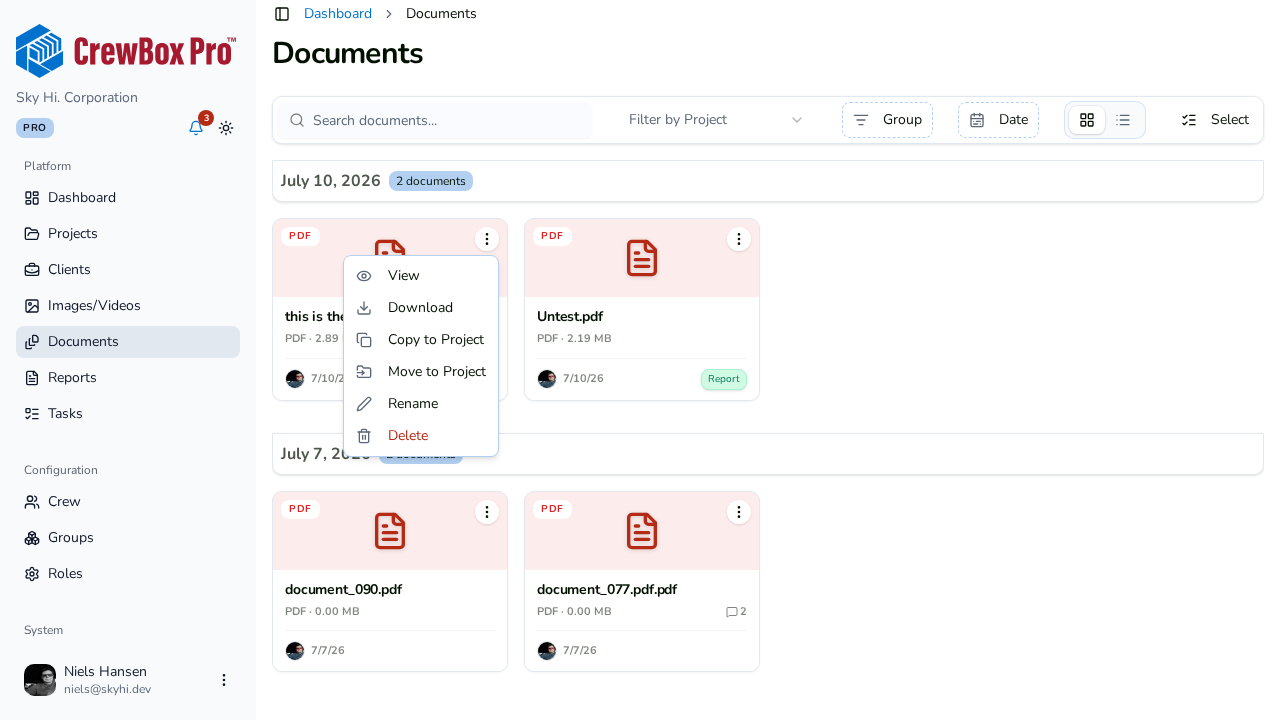Expand the Filter by Project dropdown
The width and height of the screenshot is (1280, 720).
tap(715, 120)
